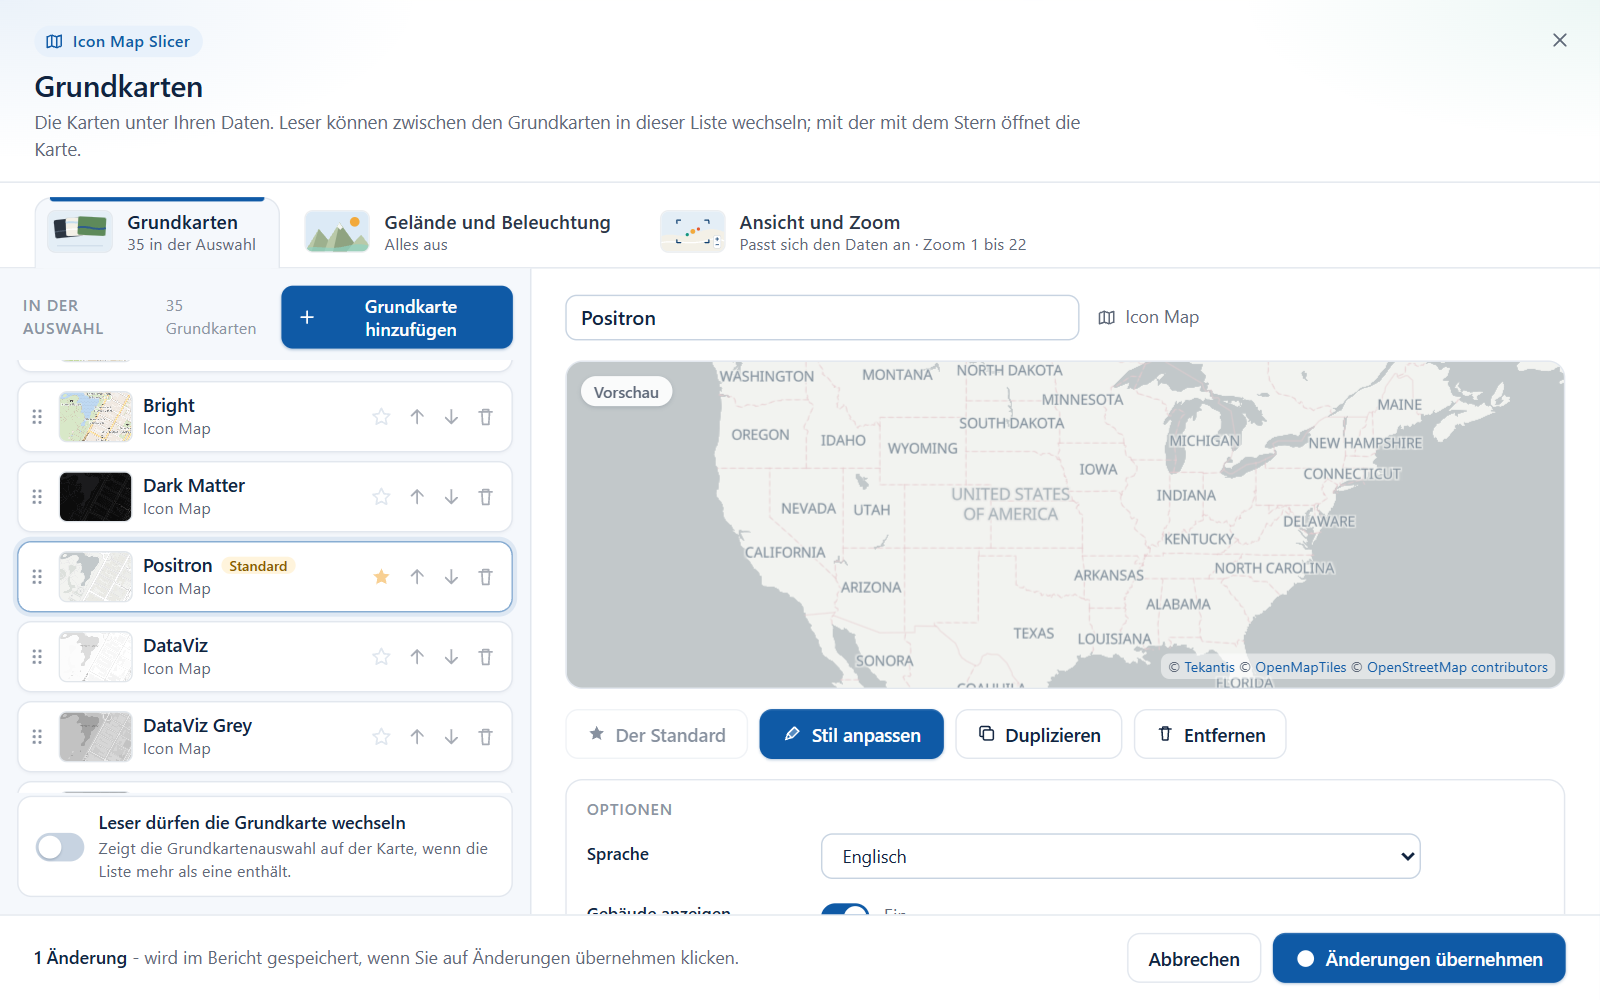Click the Positron name input field
The width and height of the screenshot is (1600, 1000).
pos(822,318)
